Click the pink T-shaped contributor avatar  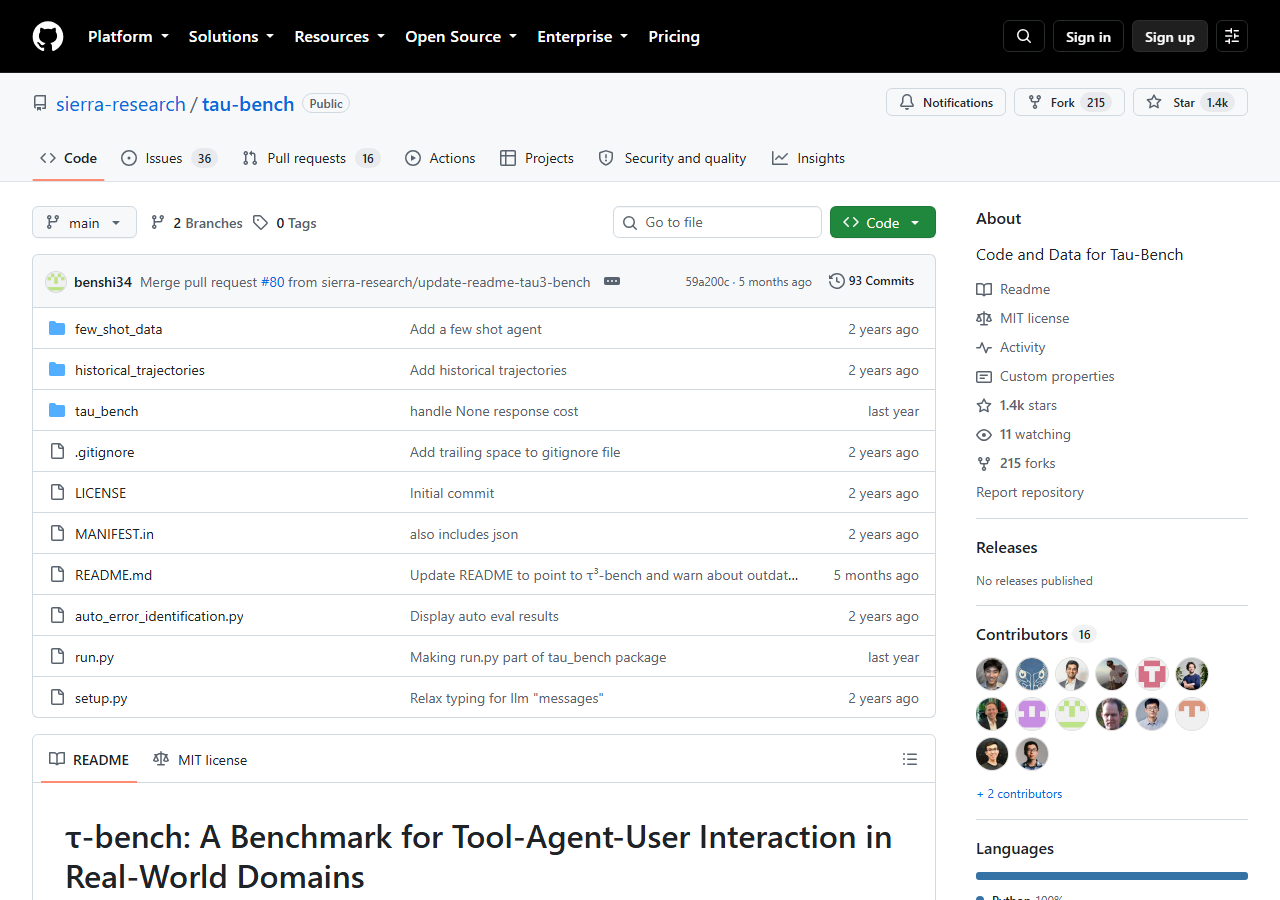click(x=1152, y=674)
